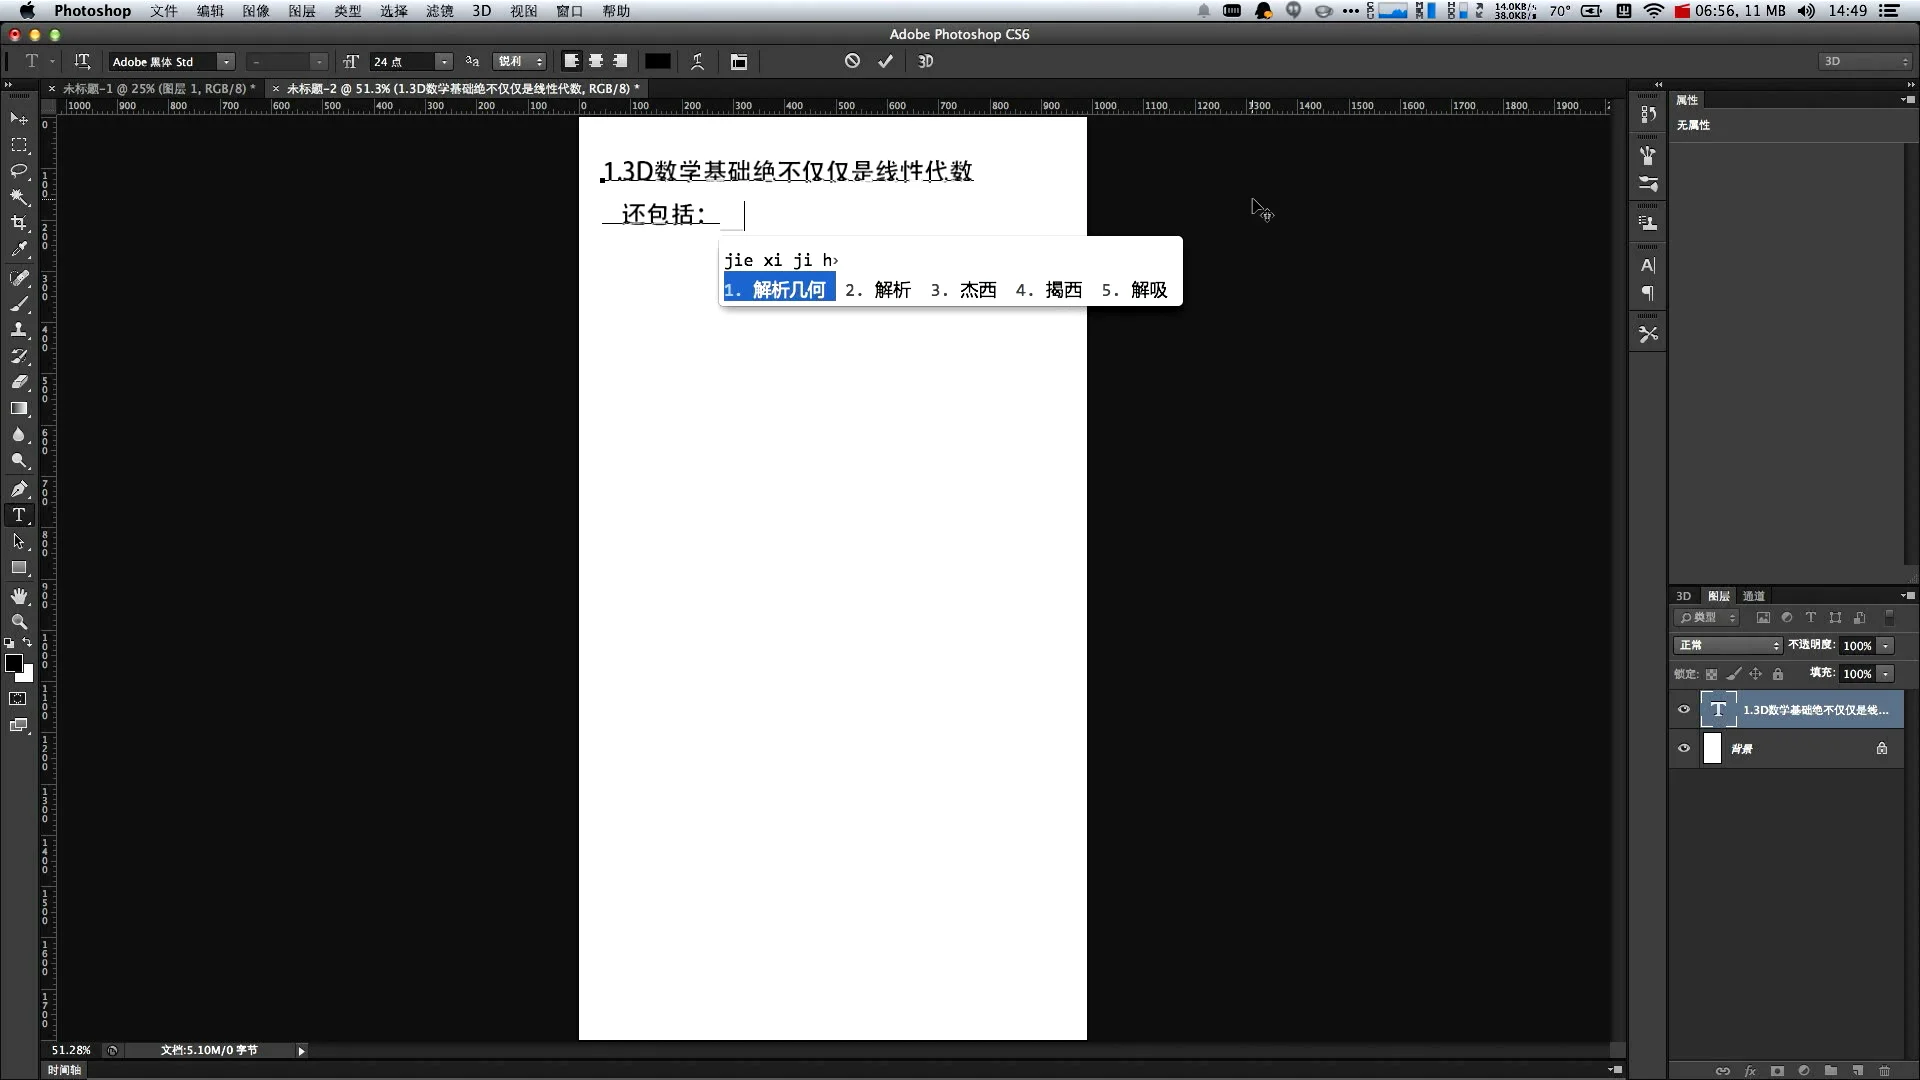Select the Blur tool

click(19, 434)
